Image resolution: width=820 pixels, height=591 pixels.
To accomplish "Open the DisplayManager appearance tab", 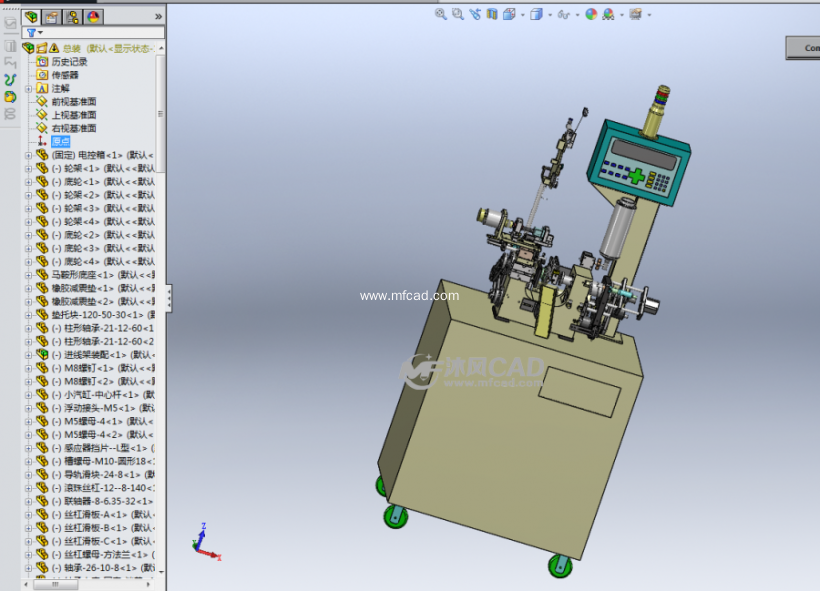I will tap(93, 17).
